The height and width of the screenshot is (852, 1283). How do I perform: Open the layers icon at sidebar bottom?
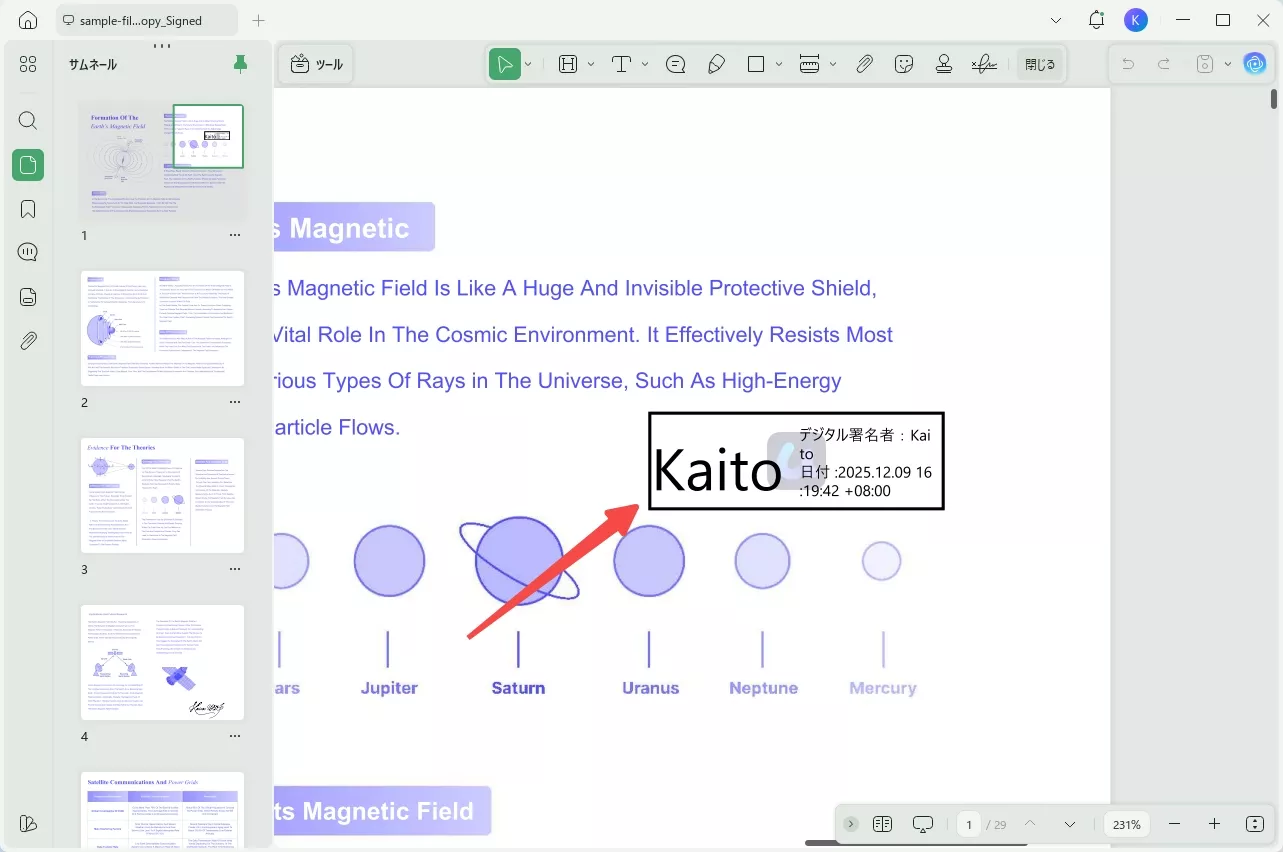pyautogui.click(x=28, y=824)
